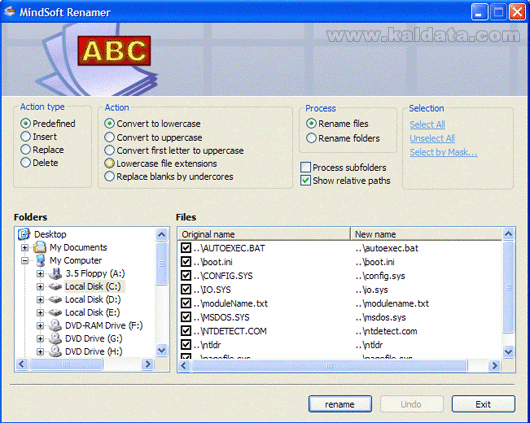Sort by the Original name column header
This screenshot has height=423, width=530.
coord(264,234)
